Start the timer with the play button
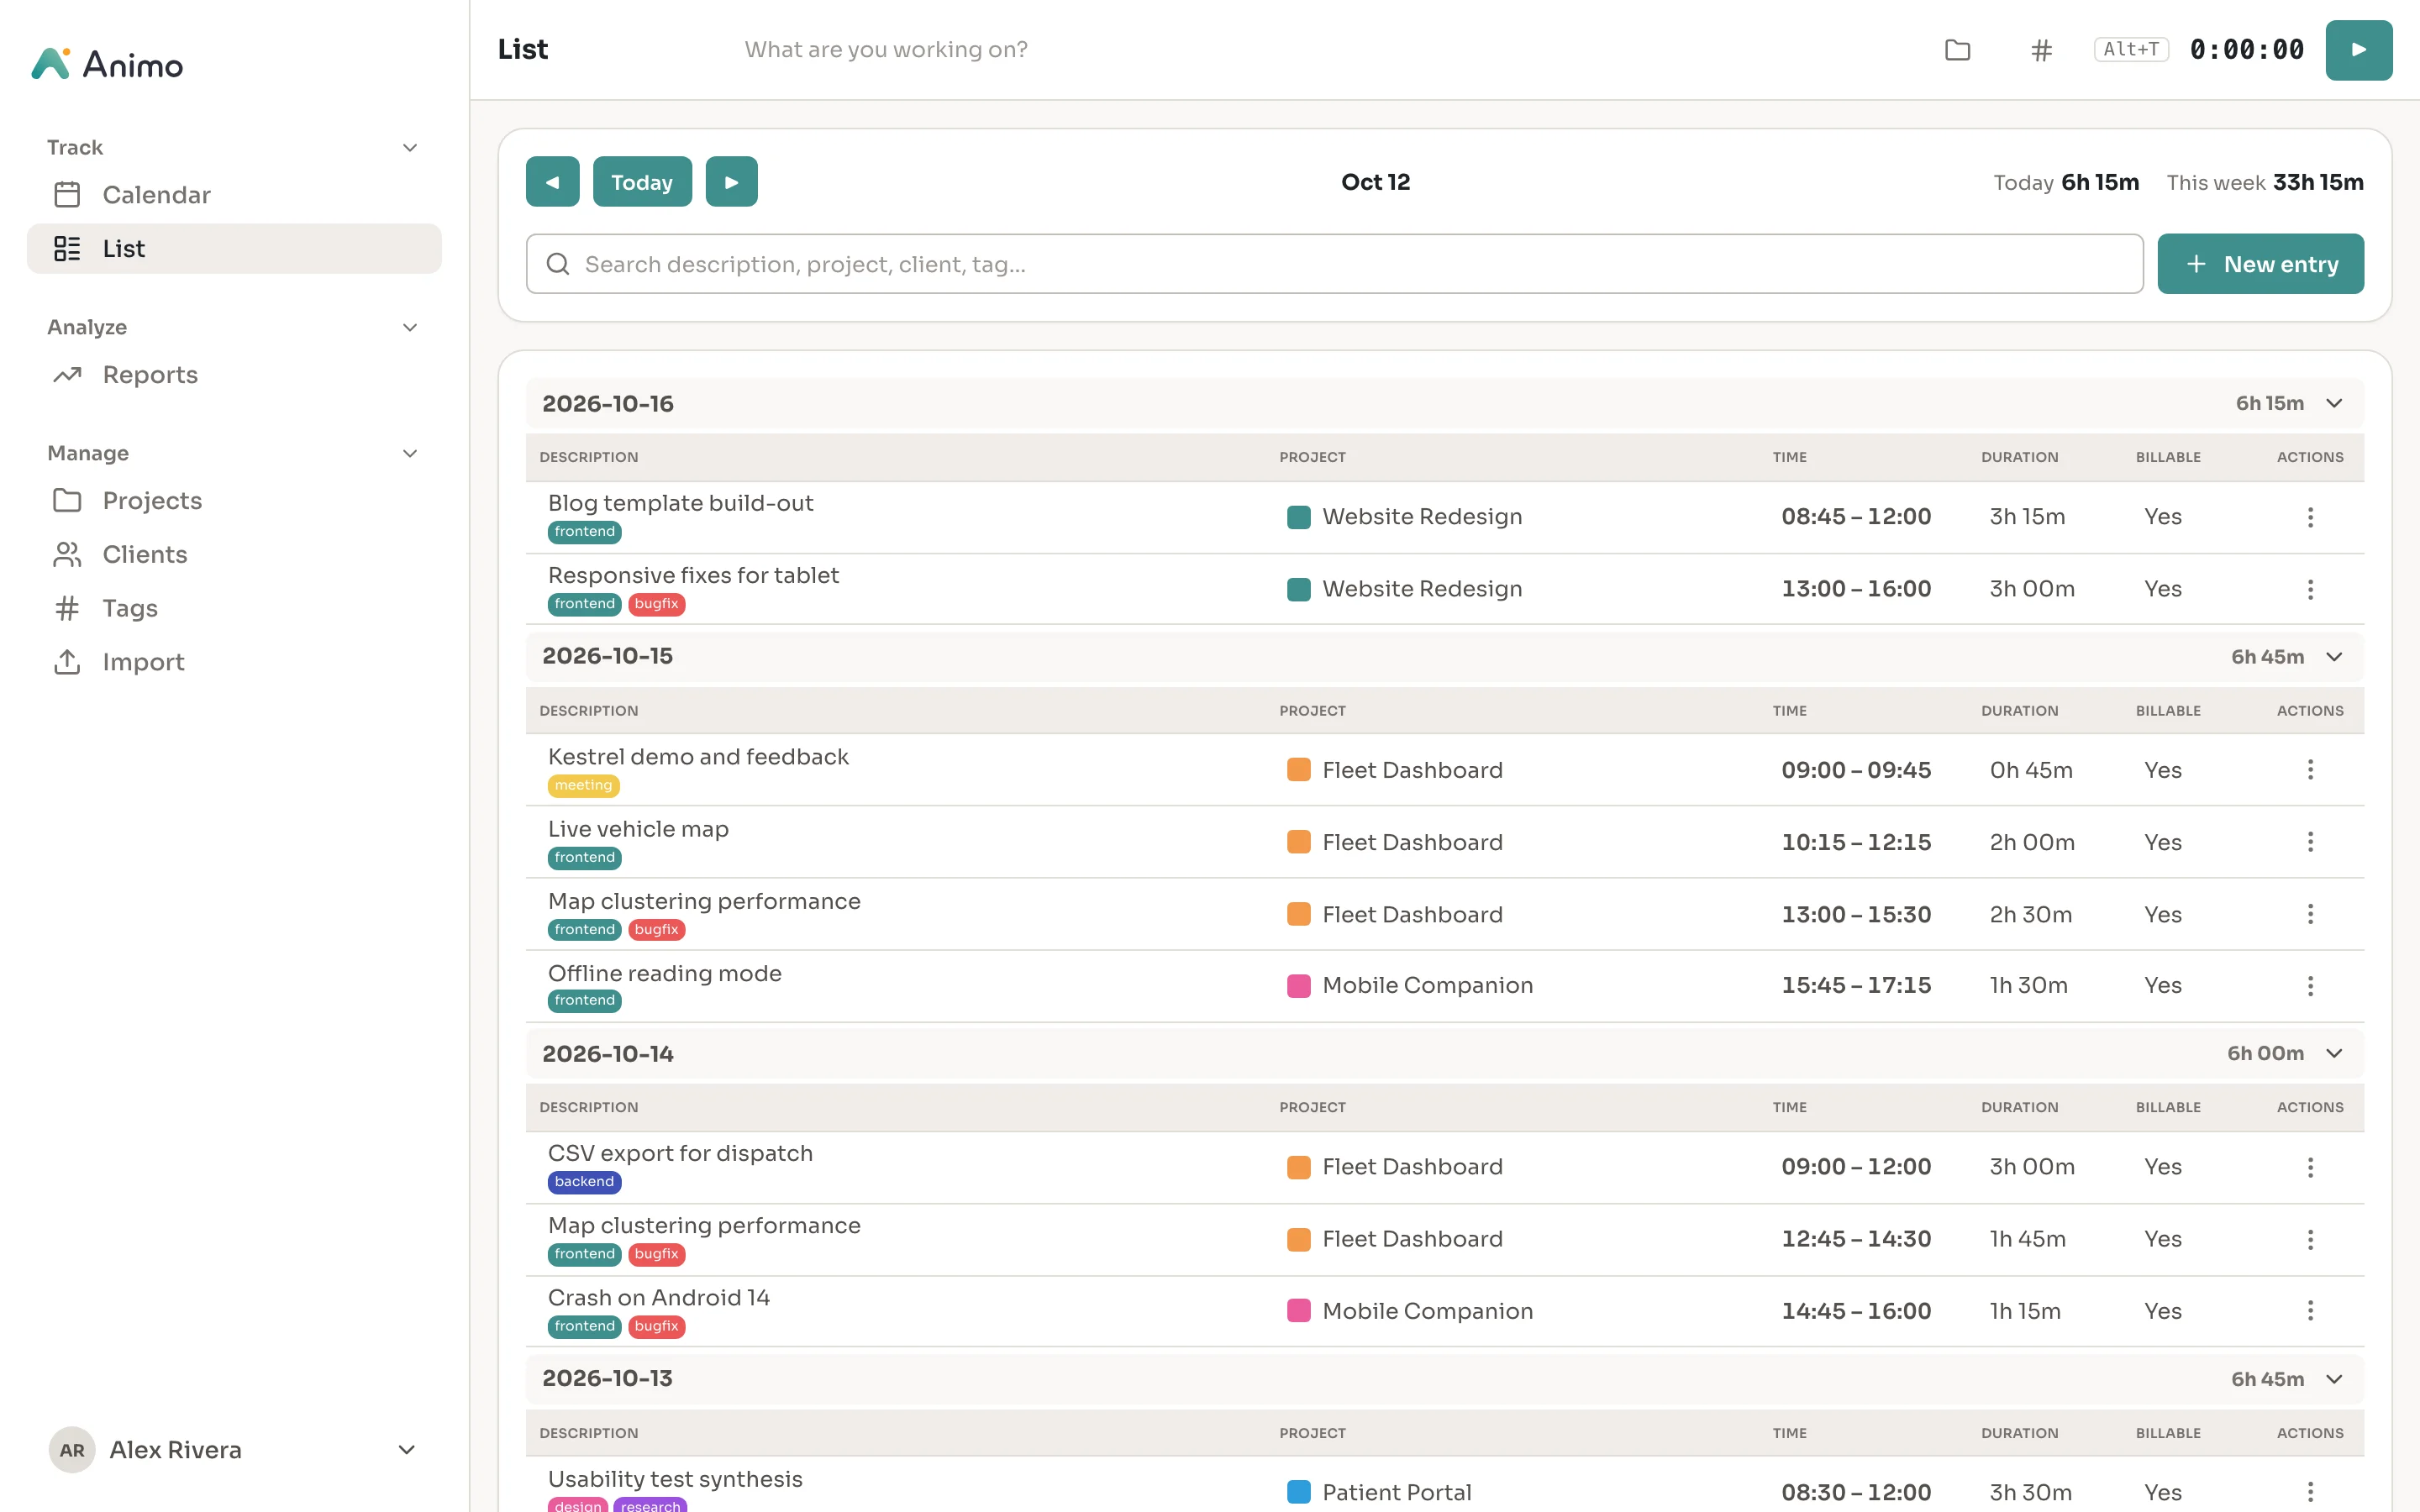 click(x=2358, y=49)
